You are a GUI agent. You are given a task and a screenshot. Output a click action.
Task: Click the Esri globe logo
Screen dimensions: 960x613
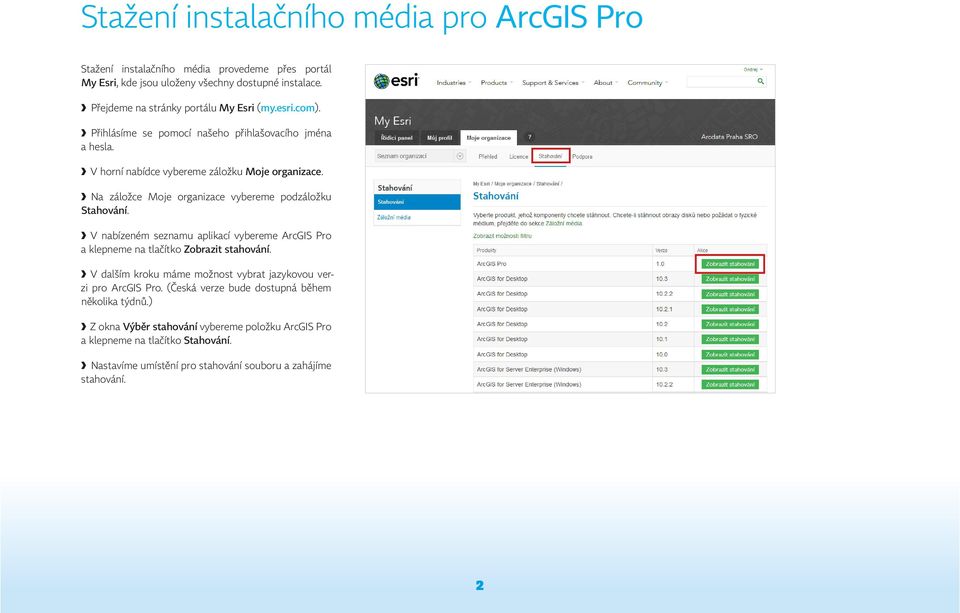(x=381, y=81)
